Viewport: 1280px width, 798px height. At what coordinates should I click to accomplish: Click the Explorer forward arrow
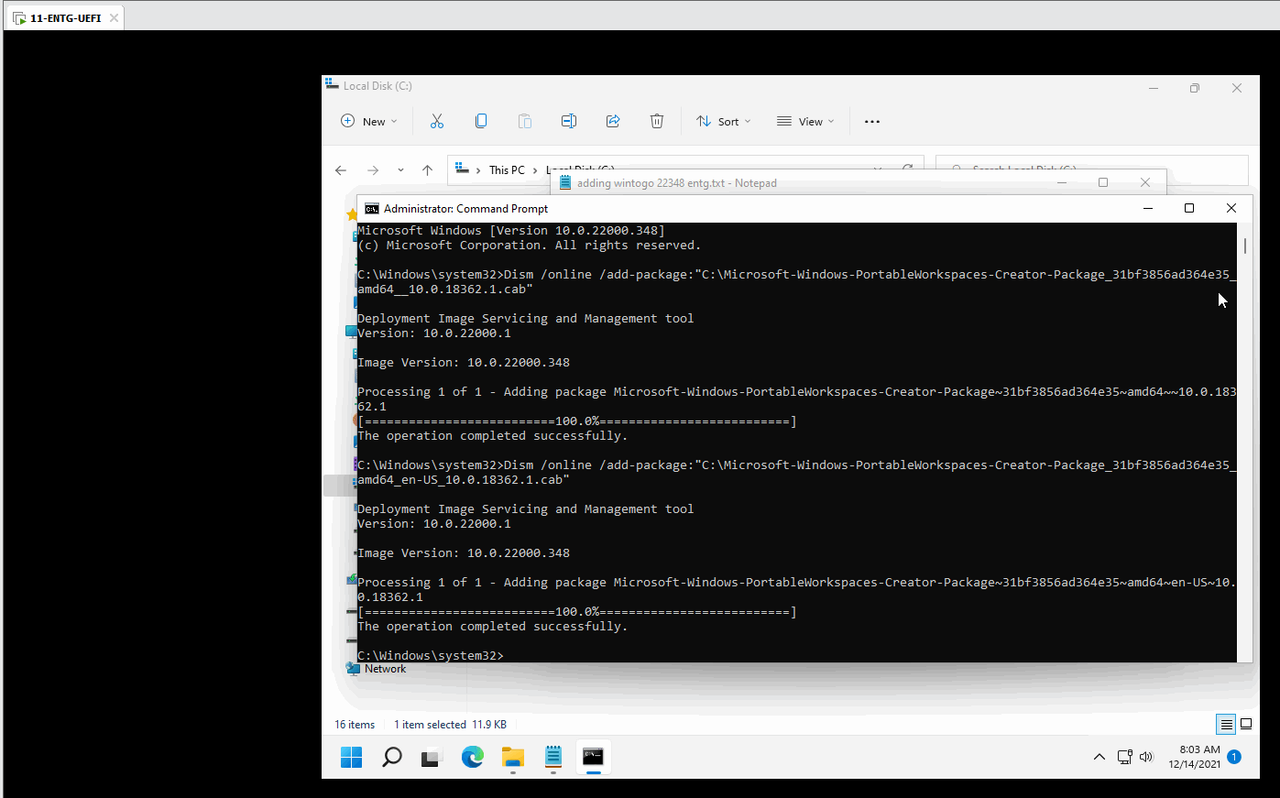[x=373, y=170]
